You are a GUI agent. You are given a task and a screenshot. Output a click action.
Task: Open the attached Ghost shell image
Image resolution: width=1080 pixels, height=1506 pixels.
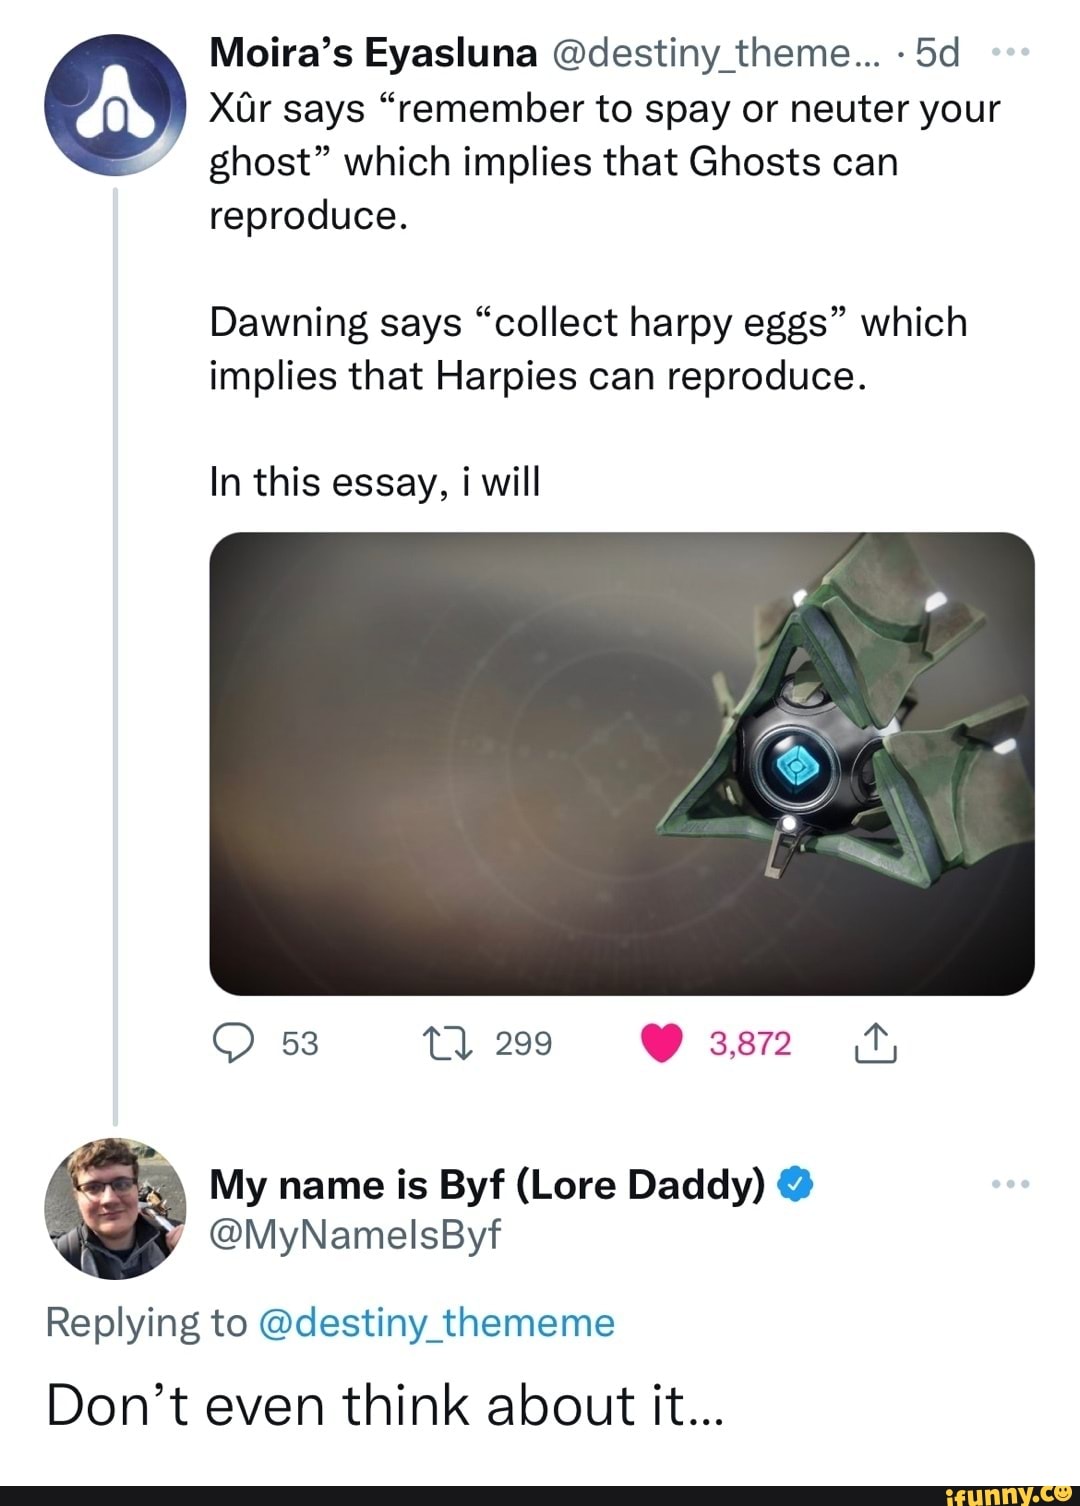pos(621,763)
